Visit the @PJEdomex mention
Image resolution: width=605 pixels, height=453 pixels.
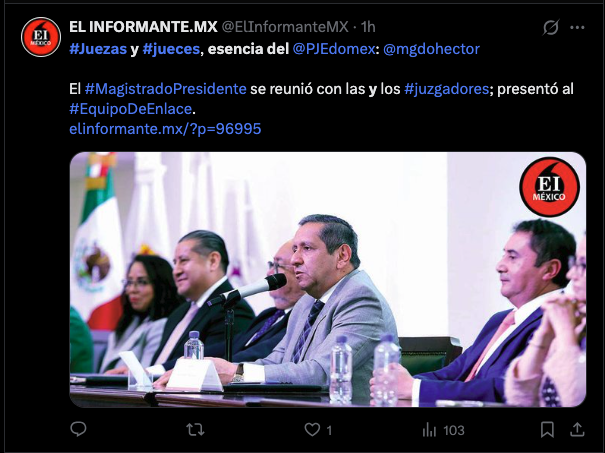[334, 49]
